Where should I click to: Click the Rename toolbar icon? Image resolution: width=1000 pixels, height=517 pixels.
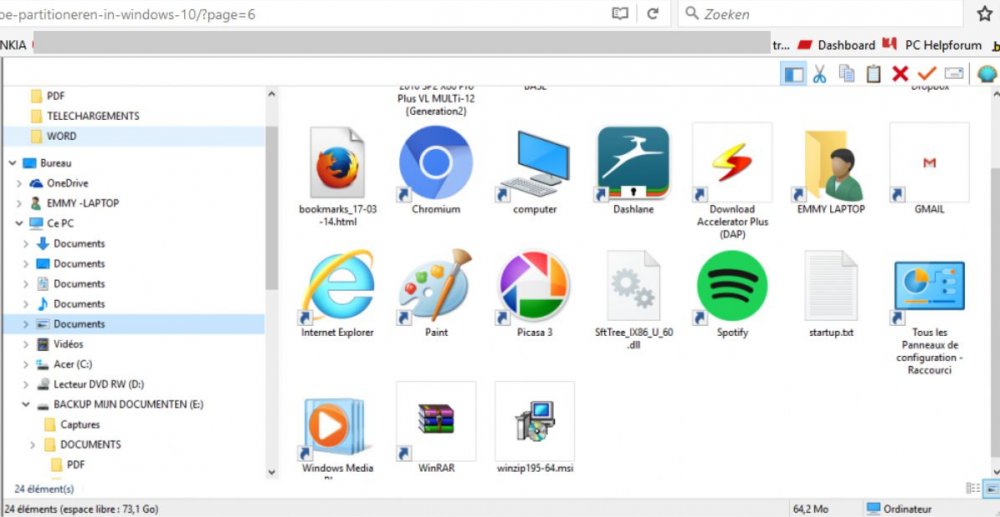pyautogui.click(x=954, y=74)
